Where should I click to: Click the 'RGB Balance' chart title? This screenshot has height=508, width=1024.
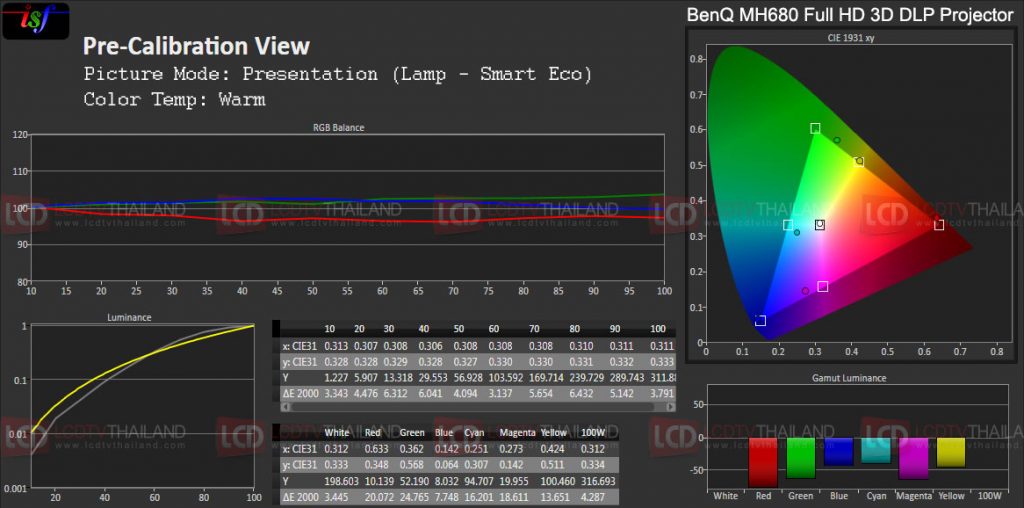pos(338,127)
